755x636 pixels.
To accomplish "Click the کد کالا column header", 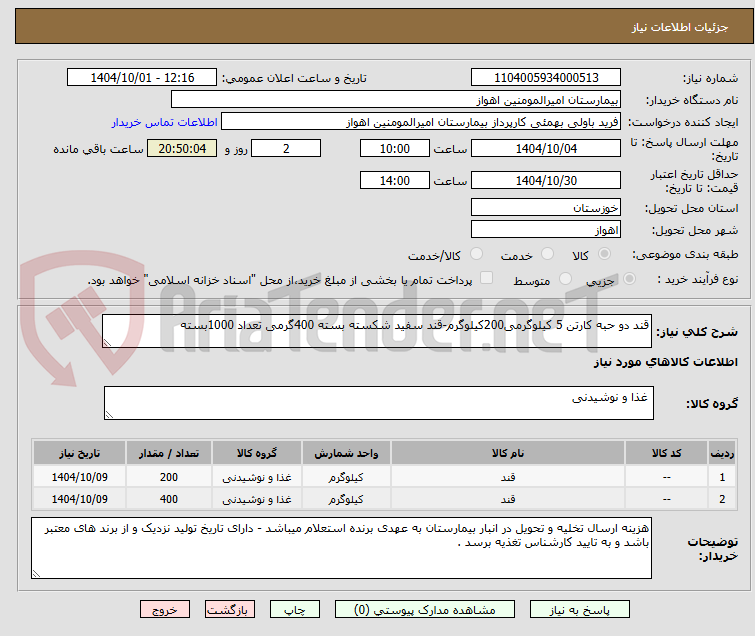I will coord(666,453).
